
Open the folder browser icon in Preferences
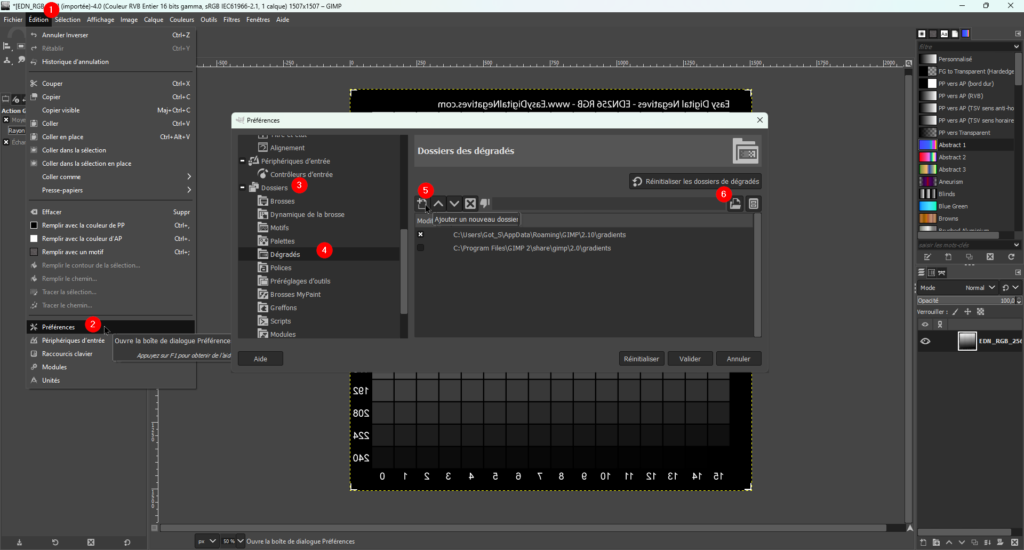click(x=735, y=204)
